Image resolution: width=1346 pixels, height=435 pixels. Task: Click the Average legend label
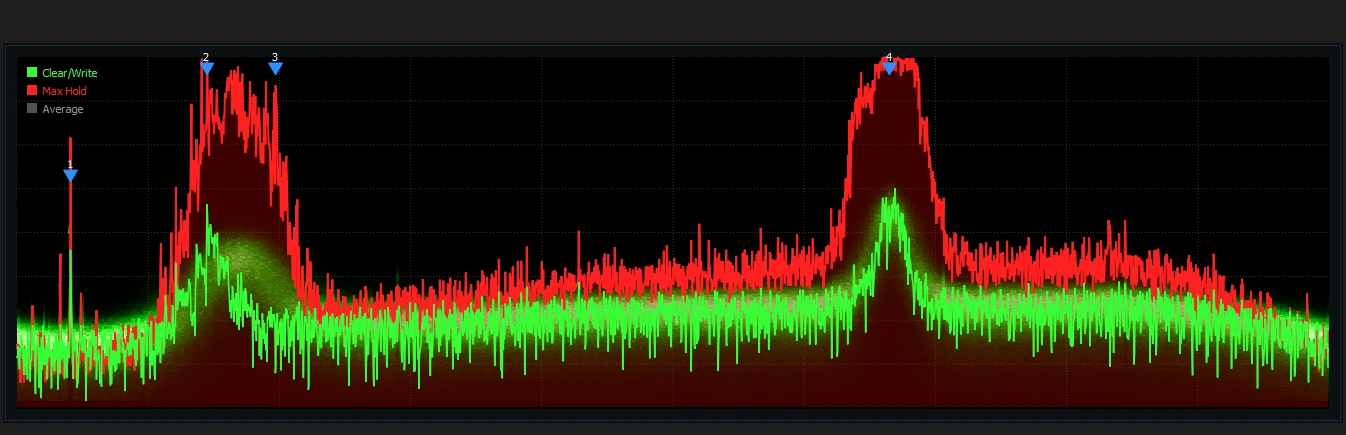tap(62, 109)
